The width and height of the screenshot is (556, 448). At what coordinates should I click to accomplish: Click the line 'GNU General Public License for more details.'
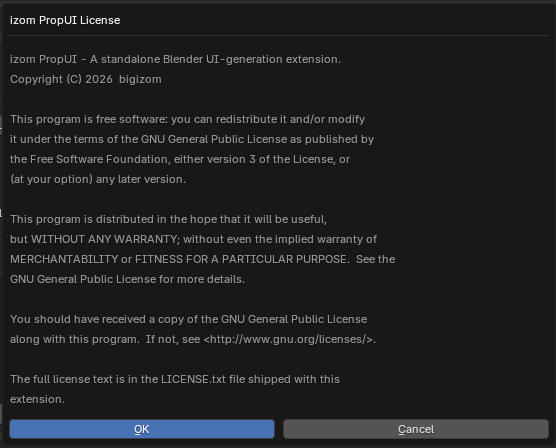127,279
